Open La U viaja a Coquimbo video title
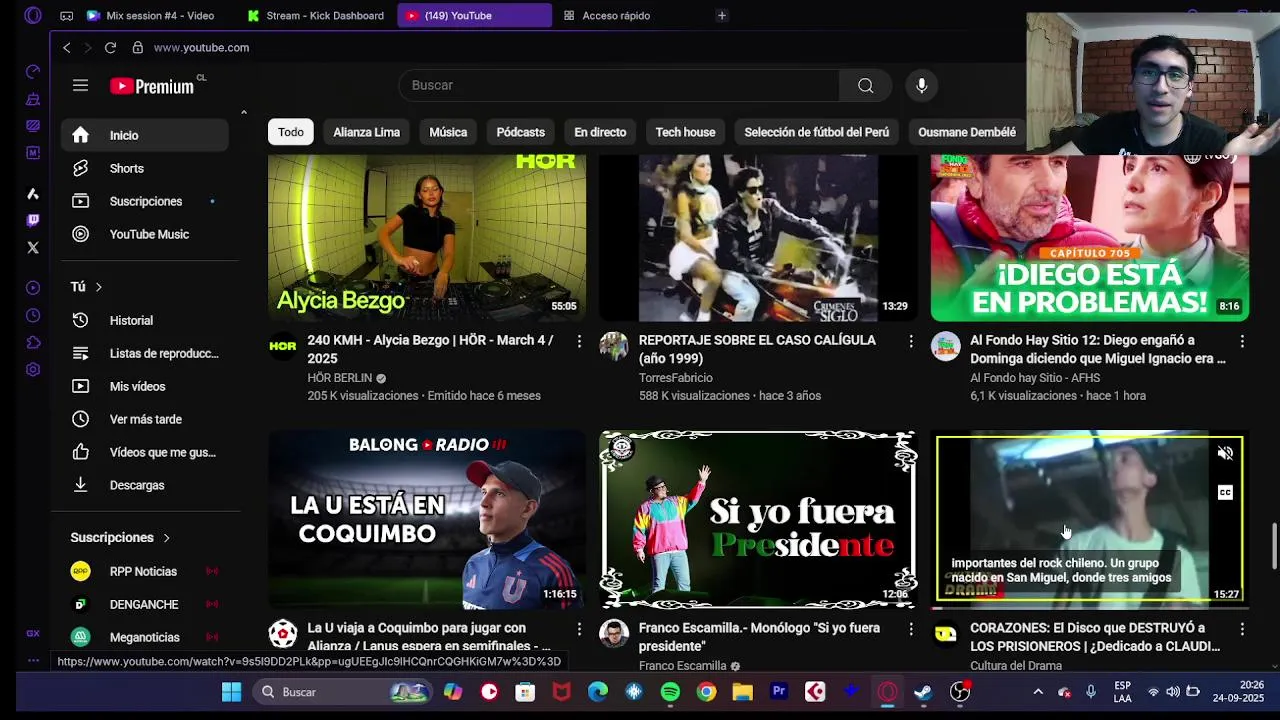1280x720 pixels. 430,637
